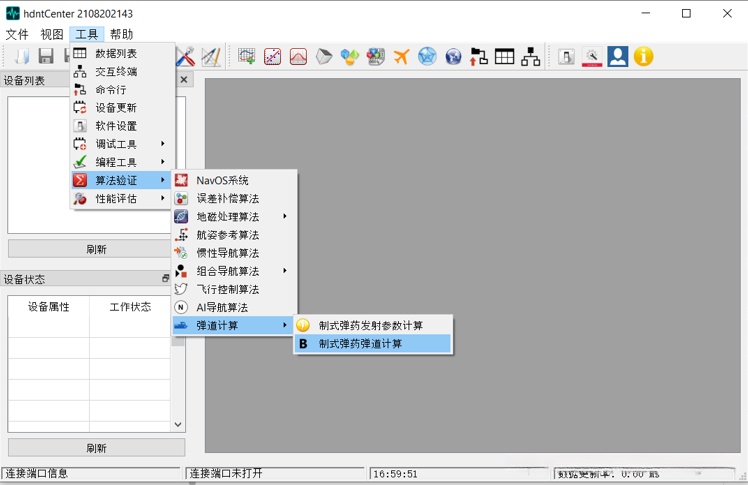Click the 工具 menu in menu bar
This screenshot has height=485, width=748.
86,34
